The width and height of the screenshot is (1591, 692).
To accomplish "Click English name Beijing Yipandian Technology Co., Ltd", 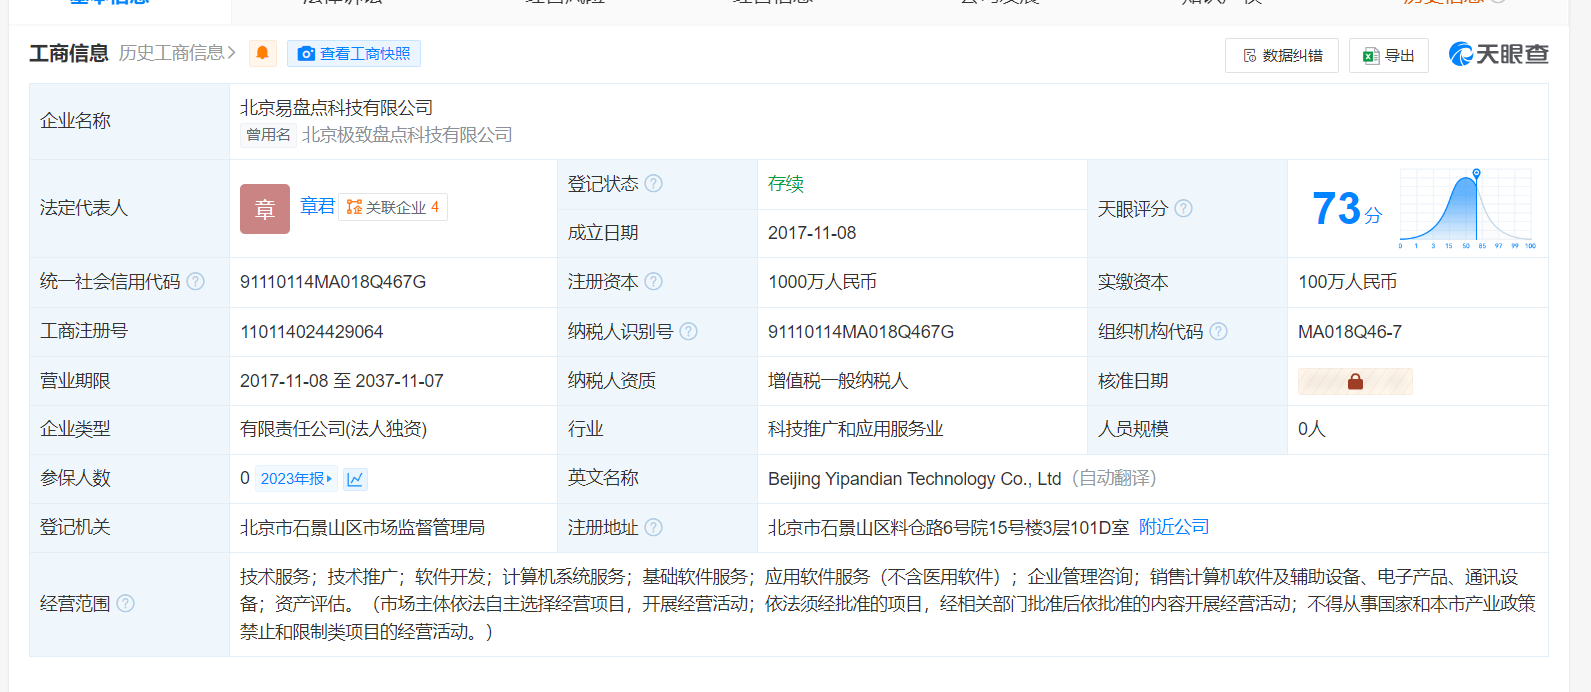I will pyautogui.click(x=915, y=479).
